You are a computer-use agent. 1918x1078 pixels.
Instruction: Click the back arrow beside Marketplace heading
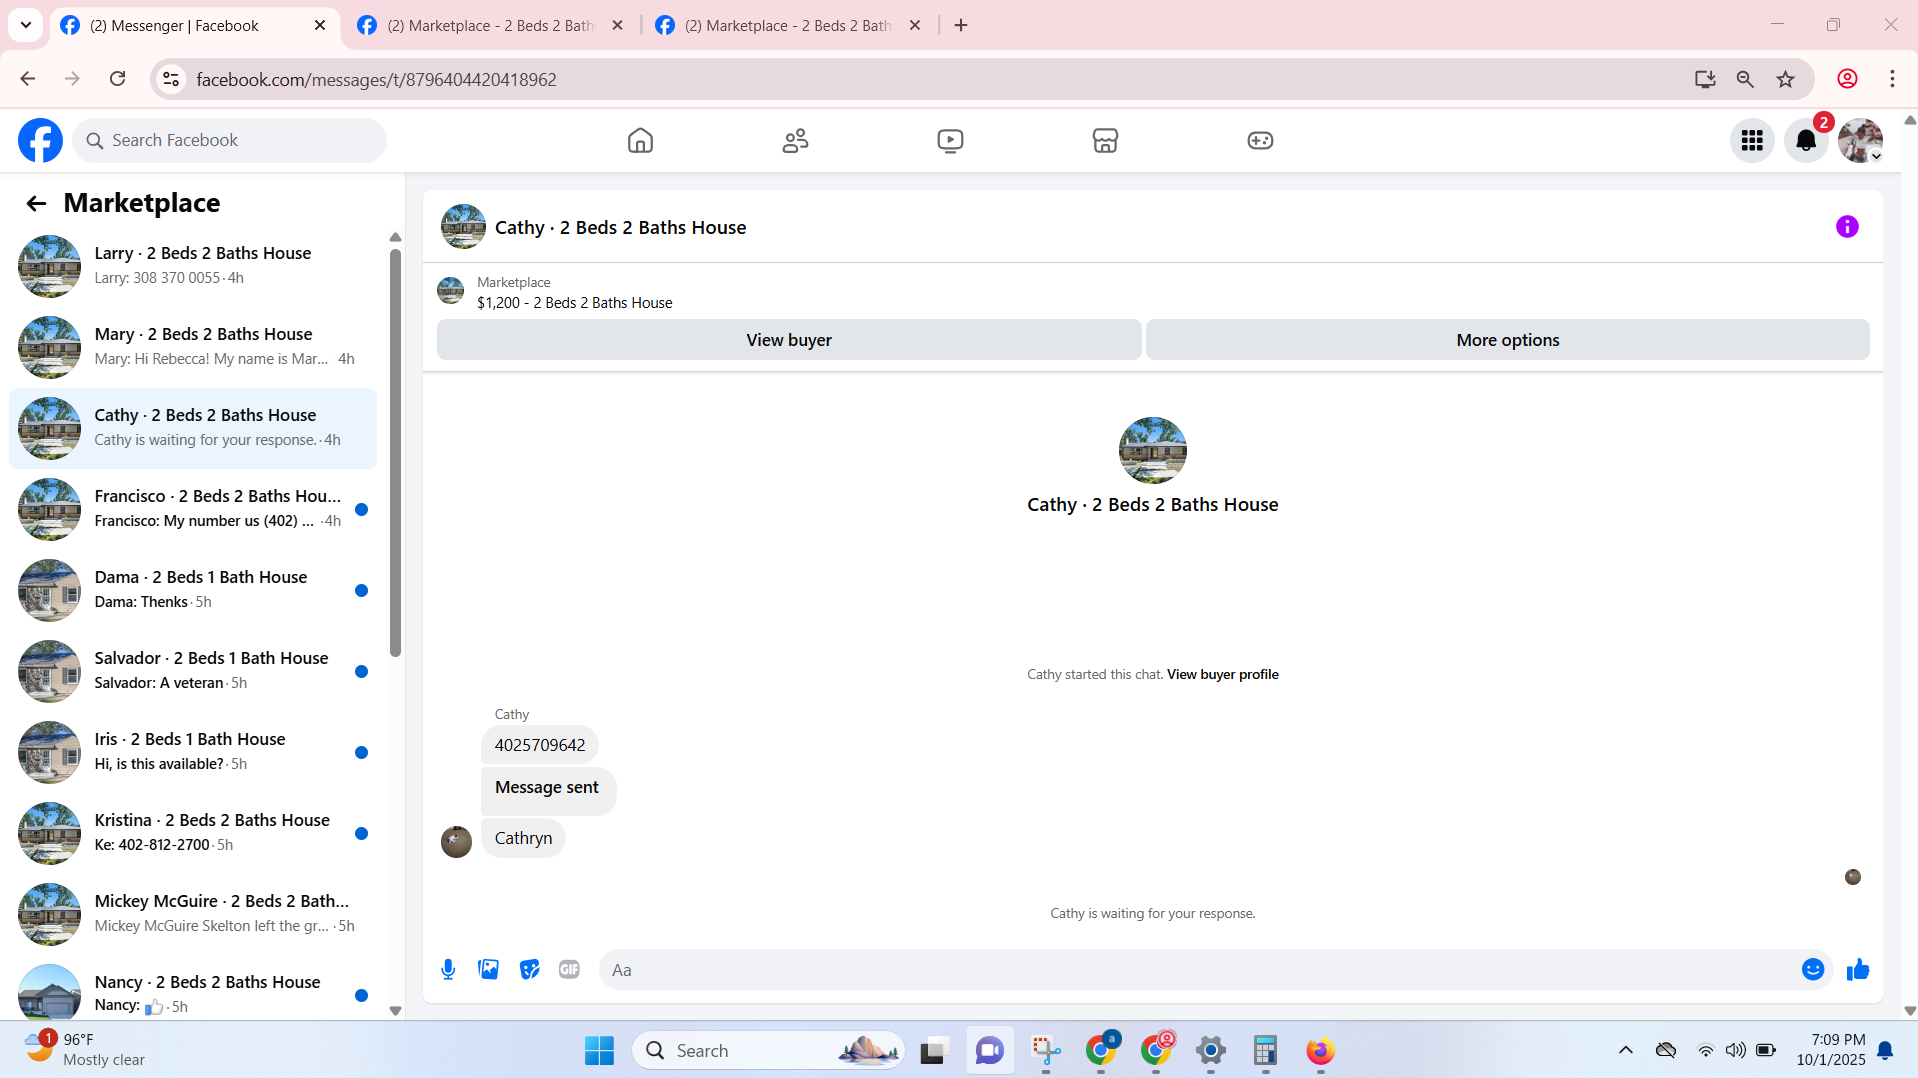point(36,204)
